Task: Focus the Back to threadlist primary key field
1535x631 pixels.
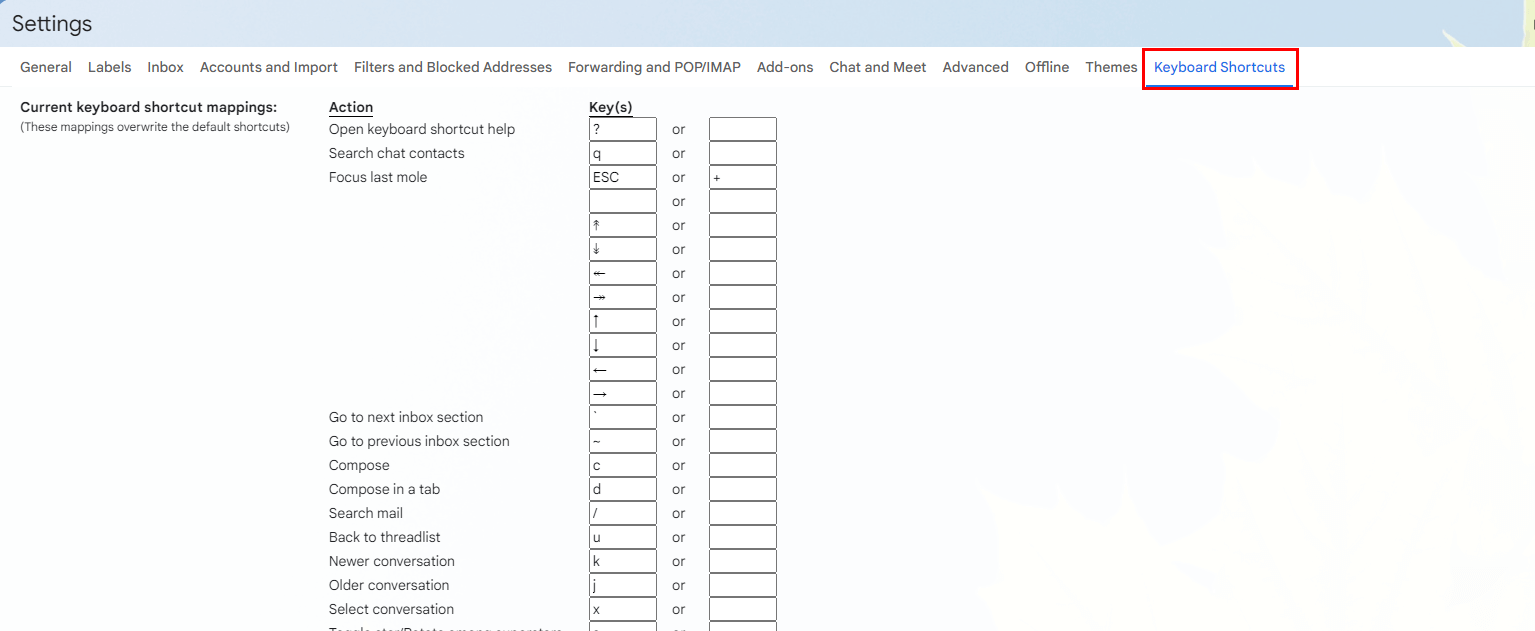Action: (x=623, y=537)
